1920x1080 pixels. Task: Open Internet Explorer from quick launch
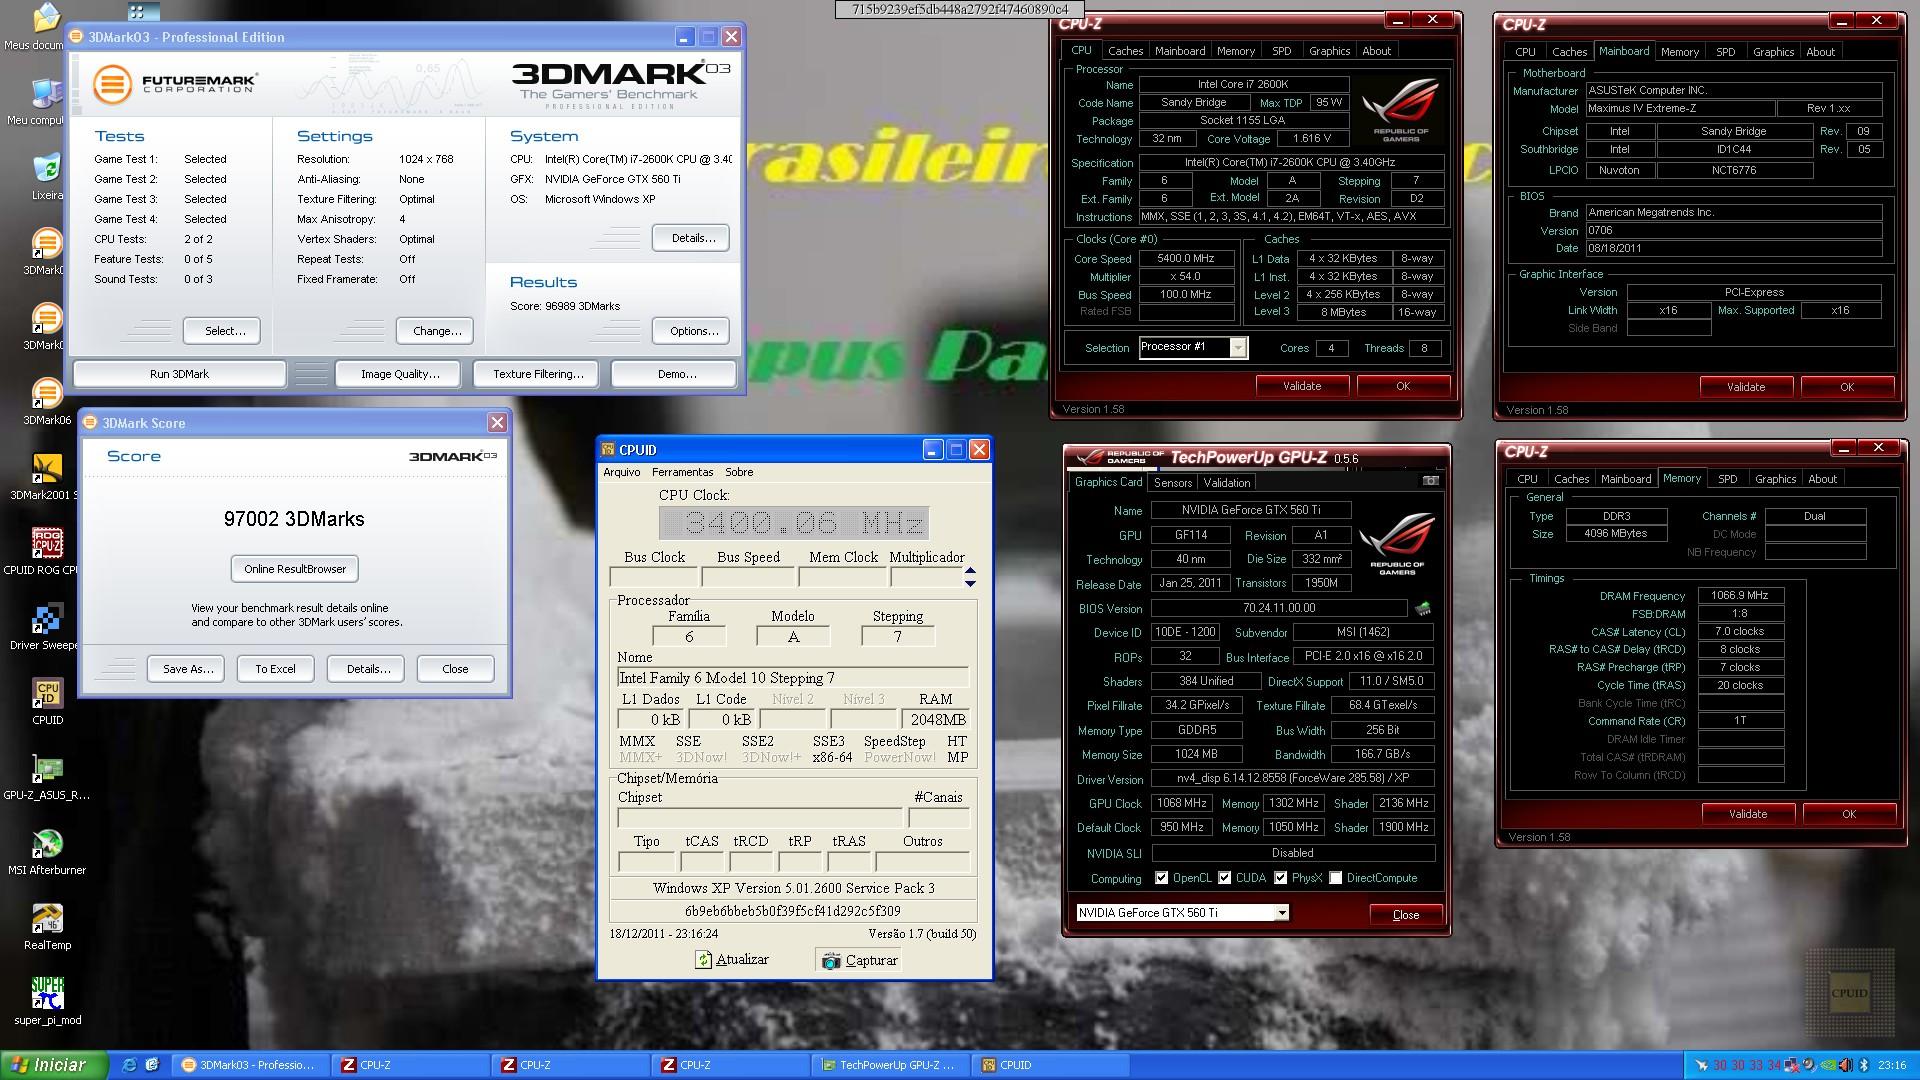tap(129, 1065)
